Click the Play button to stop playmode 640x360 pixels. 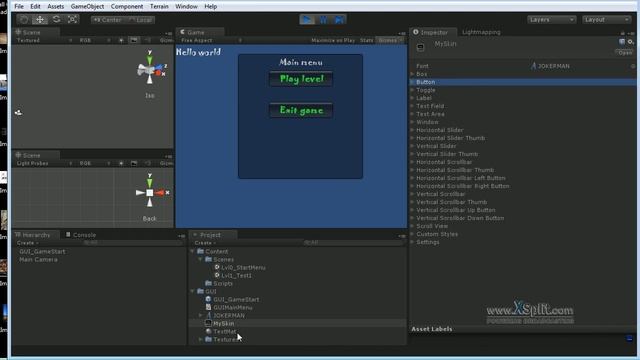pos(307,20)
